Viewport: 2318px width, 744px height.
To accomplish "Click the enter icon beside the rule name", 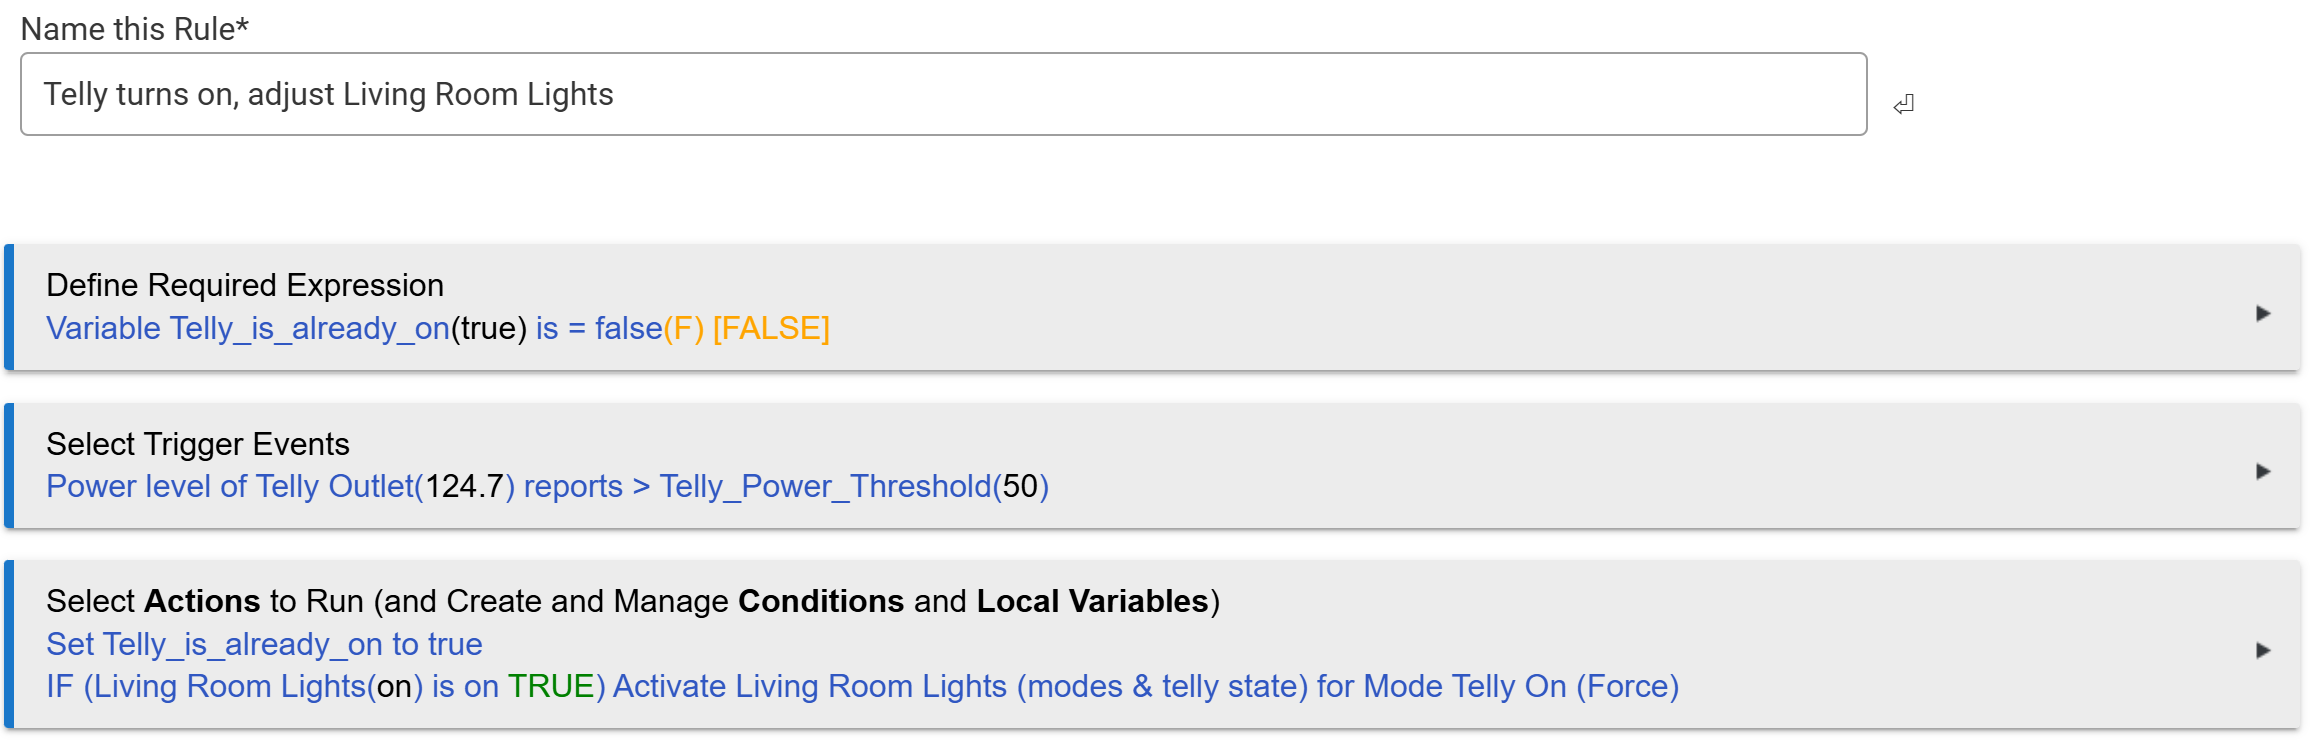I will tap(1903, 104).
